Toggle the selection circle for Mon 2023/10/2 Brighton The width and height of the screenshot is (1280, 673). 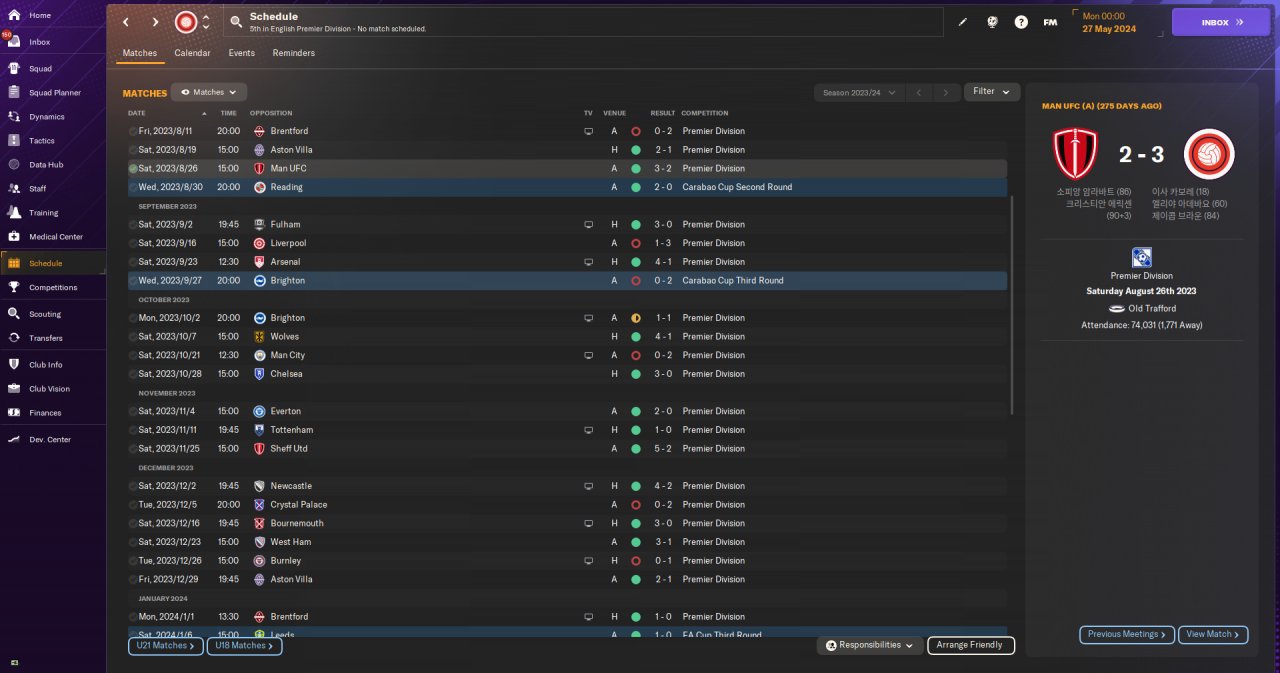pyautogui.click(x=133, y=318)
